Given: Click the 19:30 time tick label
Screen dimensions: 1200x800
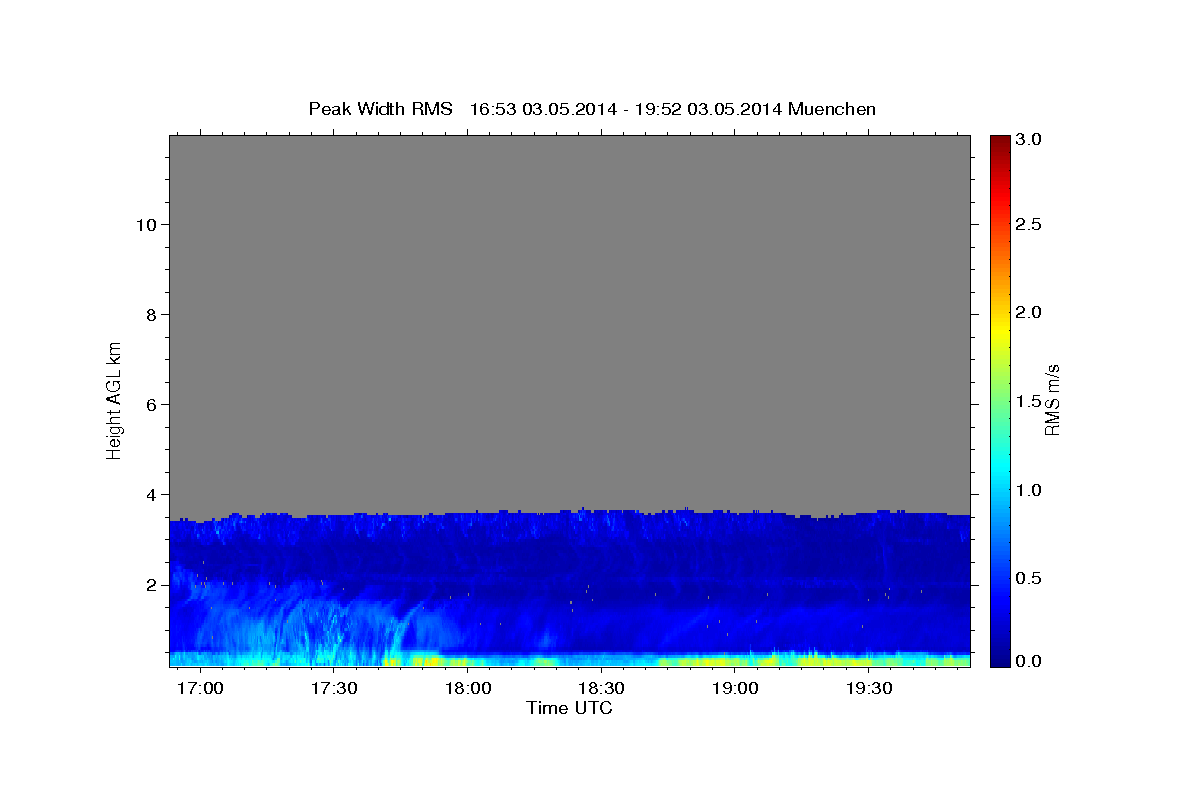Looking at the screenshot, I should pyautogui.click(x=870, y=689).
